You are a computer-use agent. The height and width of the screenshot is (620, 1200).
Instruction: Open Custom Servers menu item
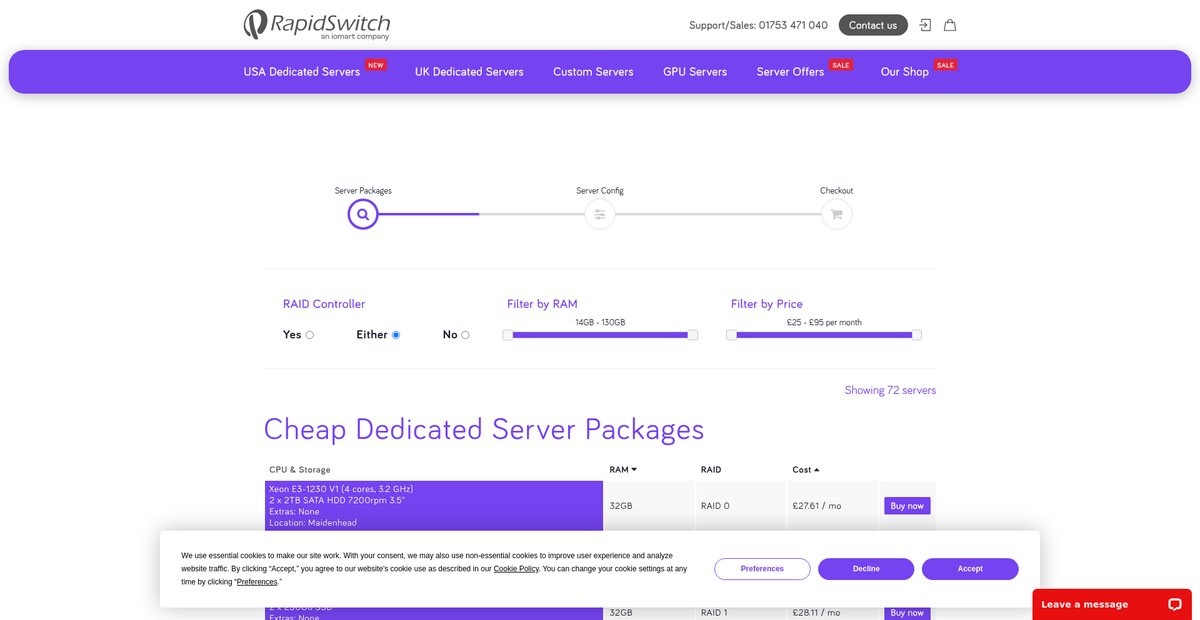(593, 72)
